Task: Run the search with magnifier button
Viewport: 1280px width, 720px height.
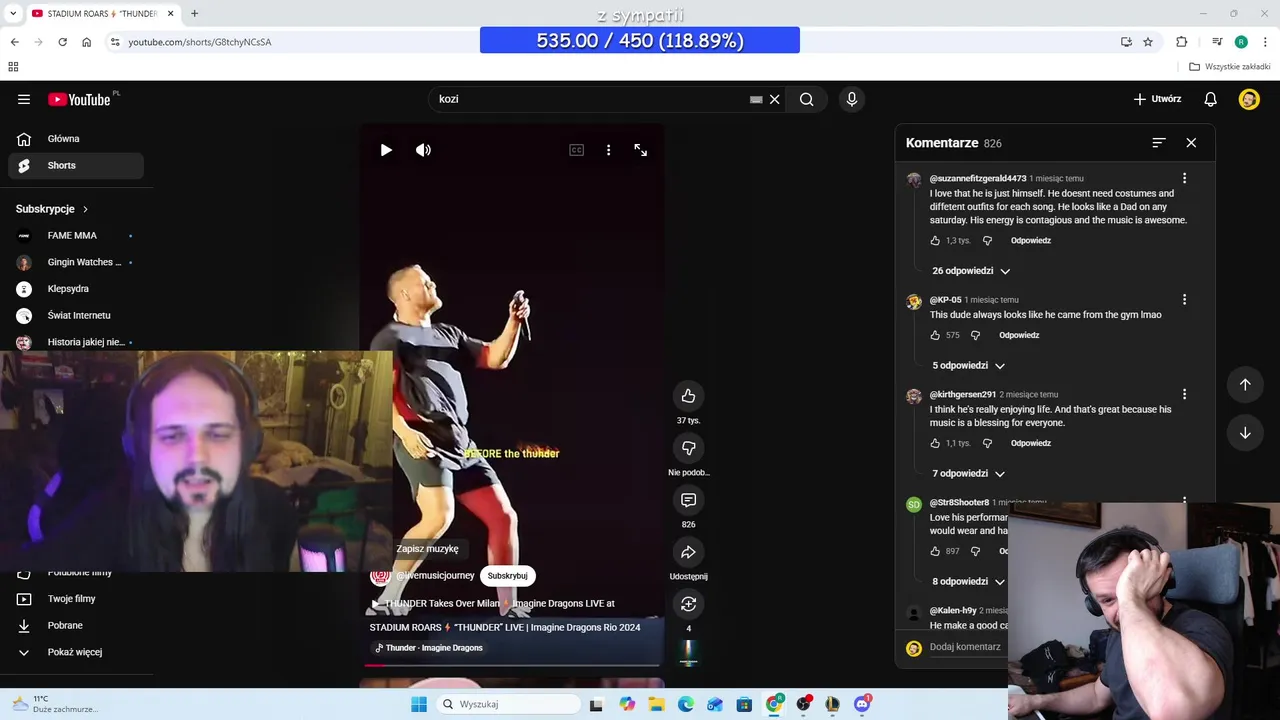Action: click(806, 99)
